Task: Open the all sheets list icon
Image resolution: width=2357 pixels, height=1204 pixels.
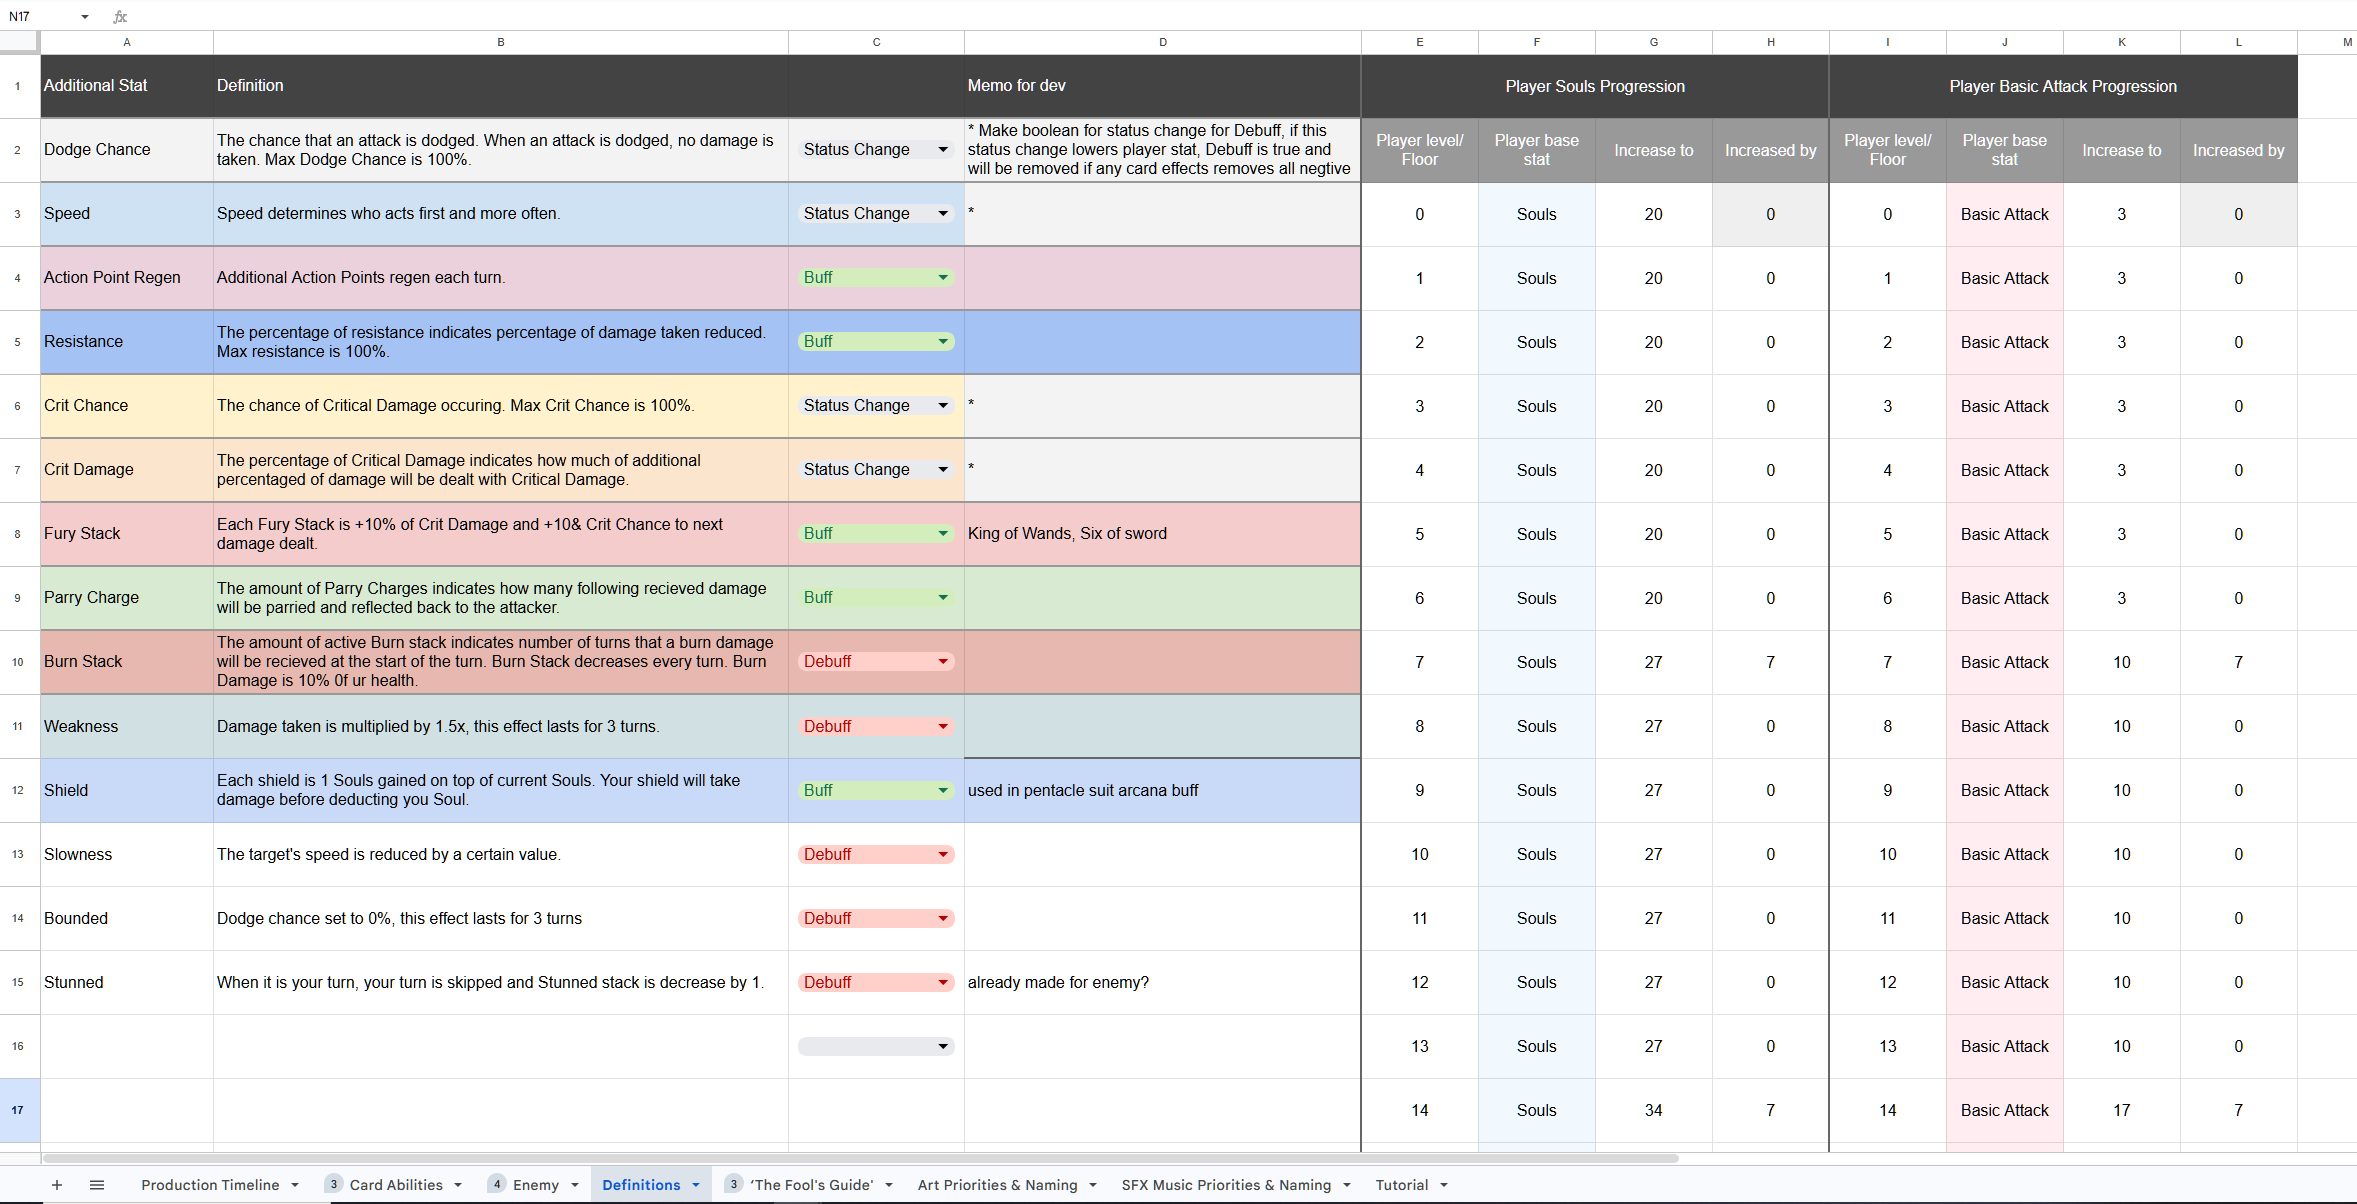Action: (x=97, y=1185)
